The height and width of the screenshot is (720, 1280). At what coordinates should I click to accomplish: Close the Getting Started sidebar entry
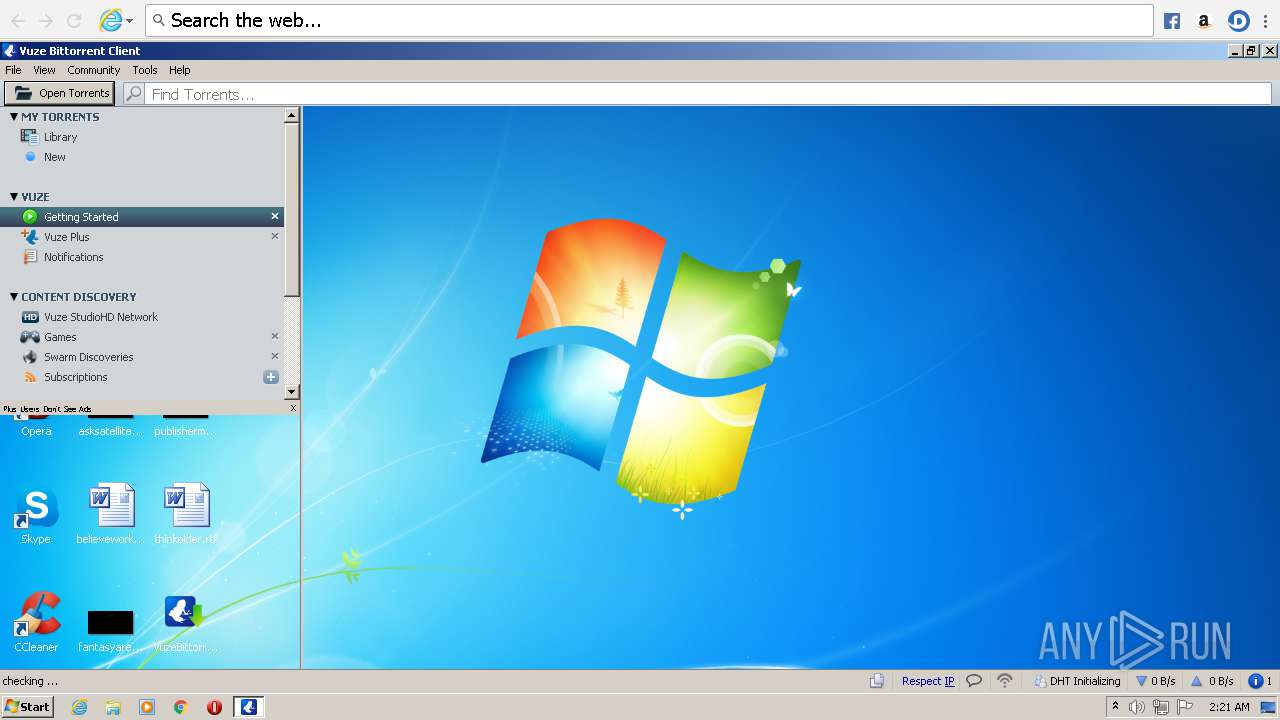coord(275,216)
